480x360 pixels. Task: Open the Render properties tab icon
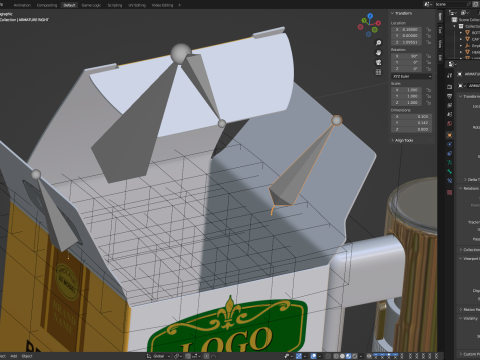pyautogui.click(x=450, y=87)
